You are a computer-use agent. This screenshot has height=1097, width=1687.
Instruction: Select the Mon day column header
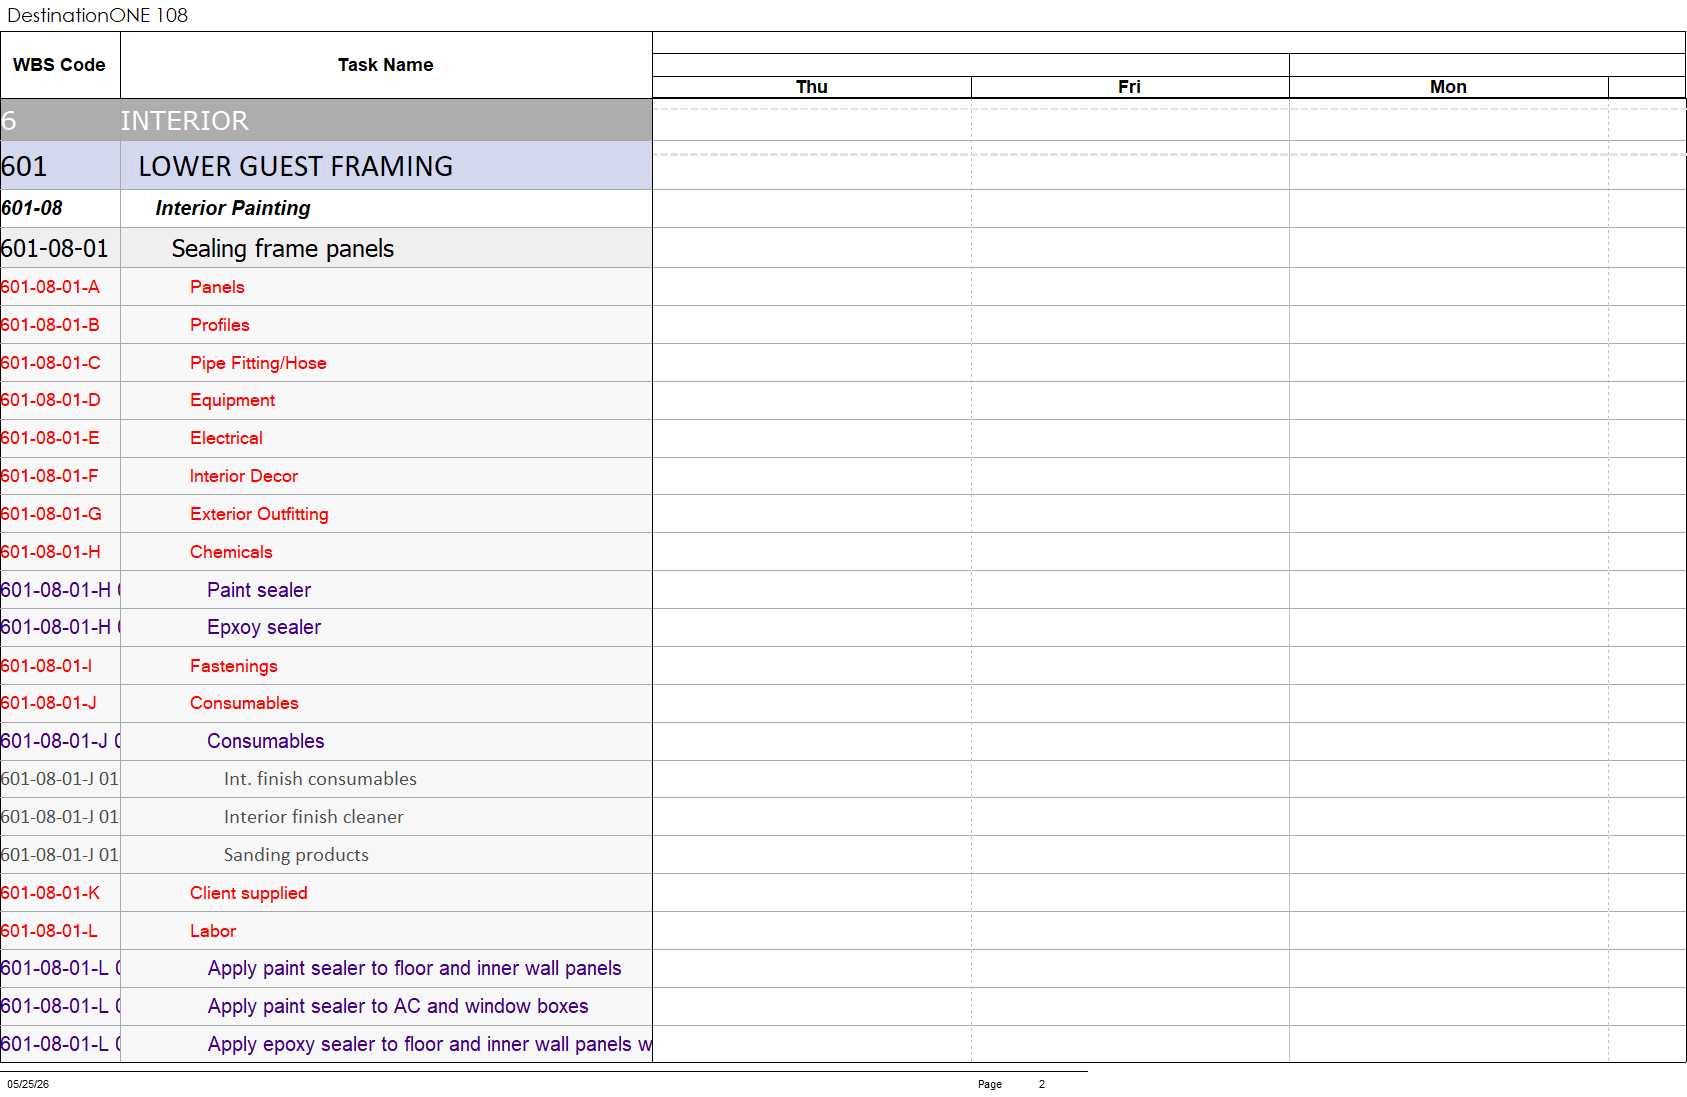pyautogui.click(x=1448, y=87)
